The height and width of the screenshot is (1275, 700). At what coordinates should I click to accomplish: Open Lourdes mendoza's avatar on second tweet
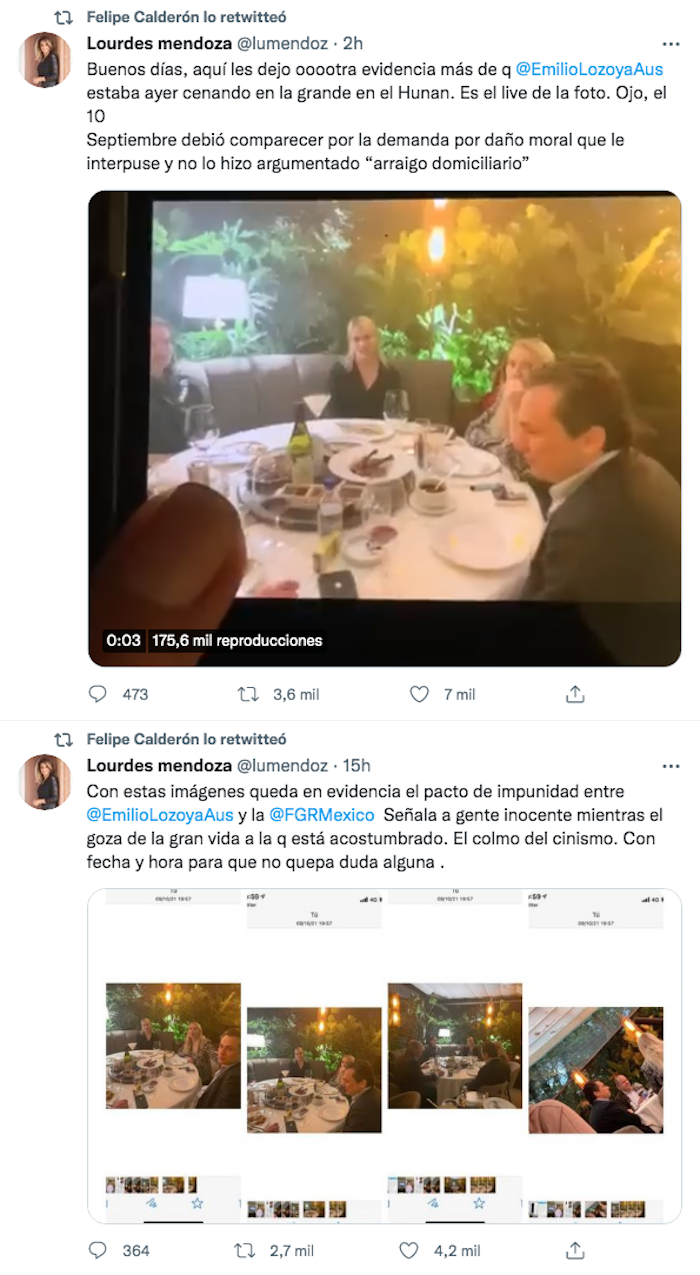[45, 782]
